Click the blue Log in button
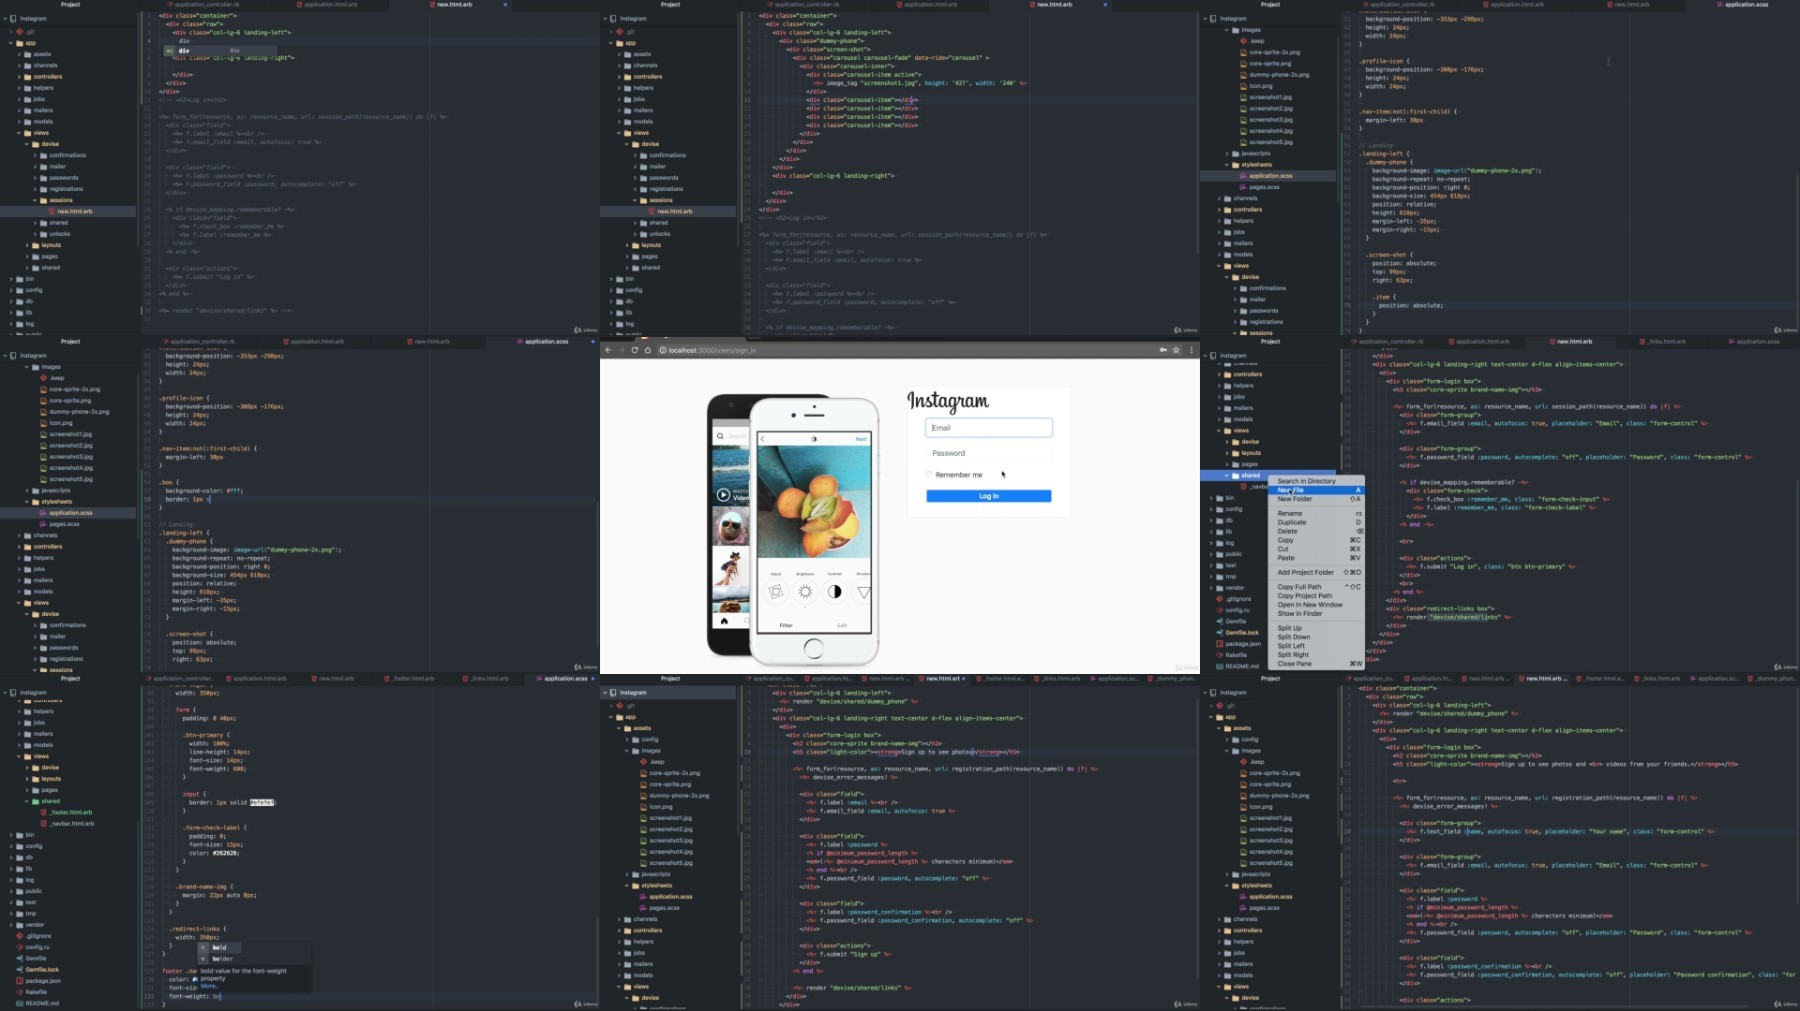The image size is (1800, 1011). pos(988,496)
